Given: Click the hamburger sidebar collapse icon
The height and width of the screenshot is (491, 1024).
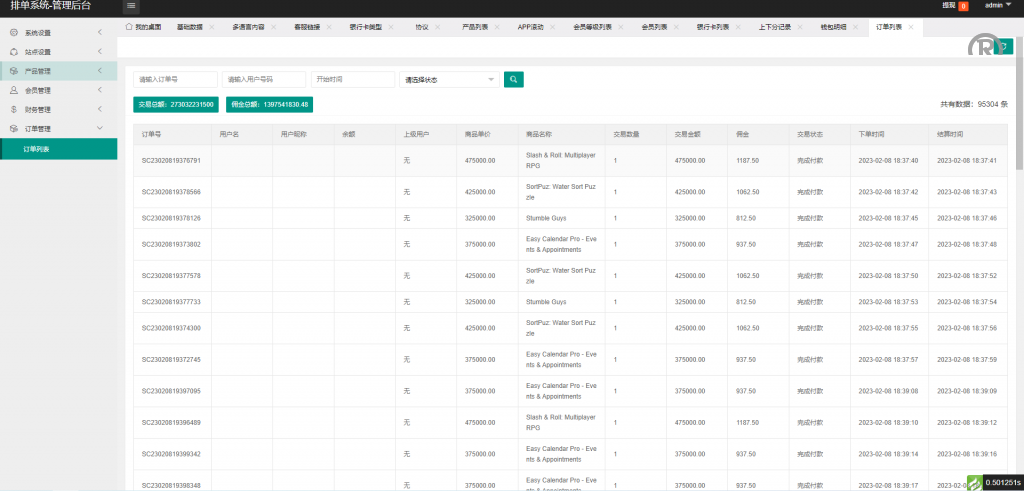Looking at the screenshot, I should click(x=131, y=6).
